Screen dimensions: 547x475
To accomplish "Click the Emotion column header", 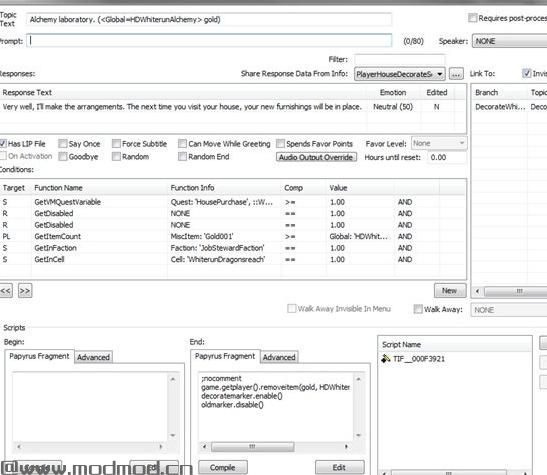I will [x=393, y=92].
